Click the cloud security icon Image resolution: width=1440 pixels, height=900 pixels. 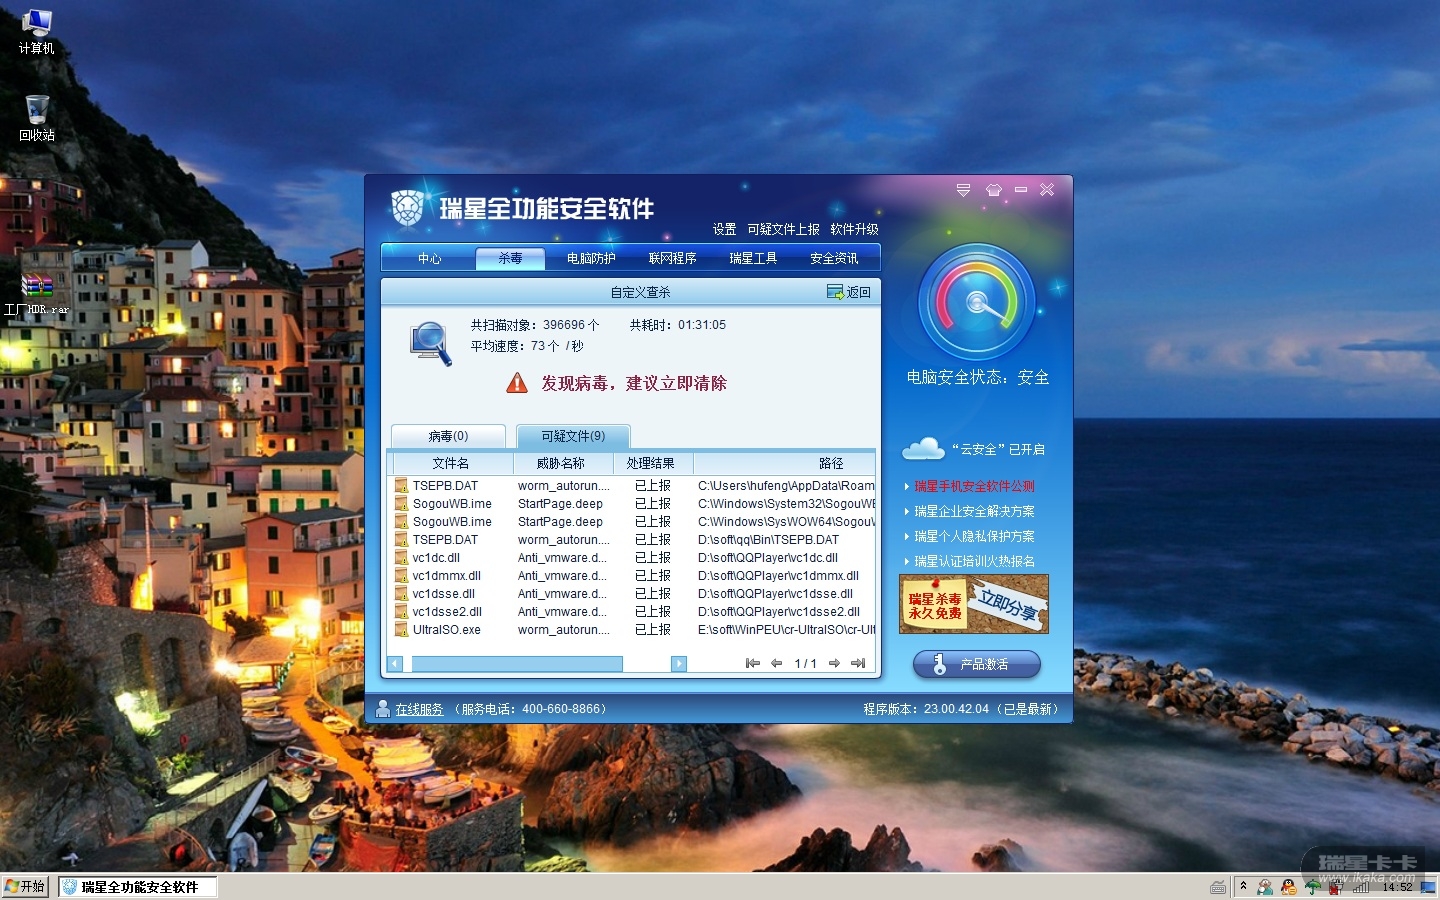(923, 449)
